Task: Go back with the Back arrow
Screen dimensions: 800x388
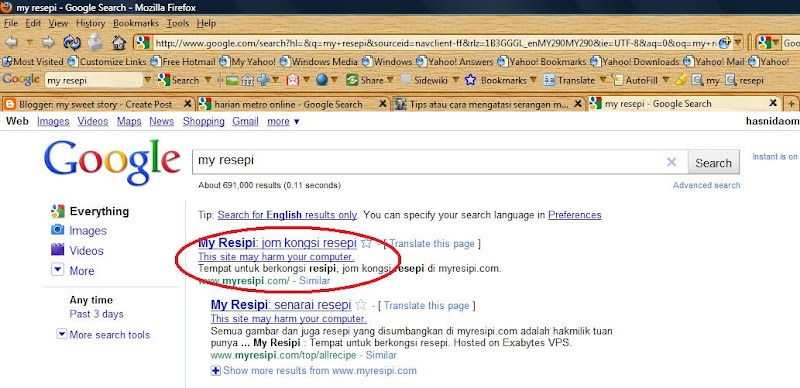Action: pyautogui.click(x=11, y=42)
